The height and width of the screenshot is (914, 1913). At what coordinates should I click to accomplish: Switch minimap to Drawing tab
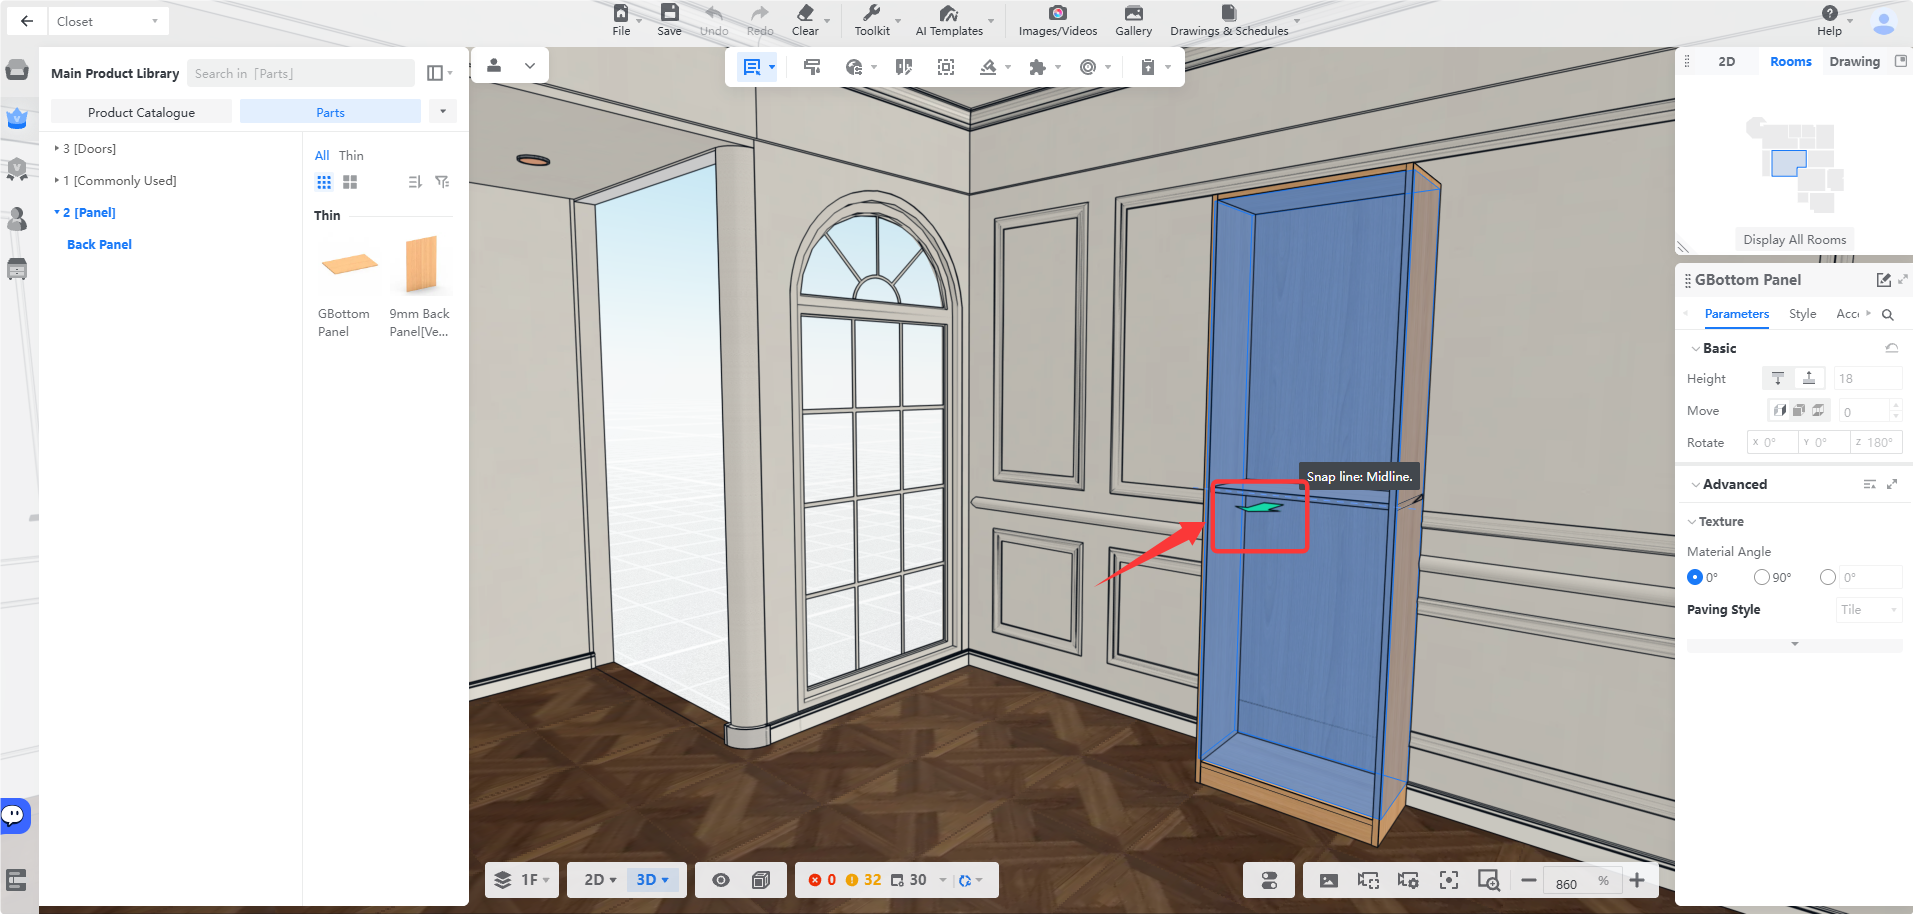(1854, 61)
